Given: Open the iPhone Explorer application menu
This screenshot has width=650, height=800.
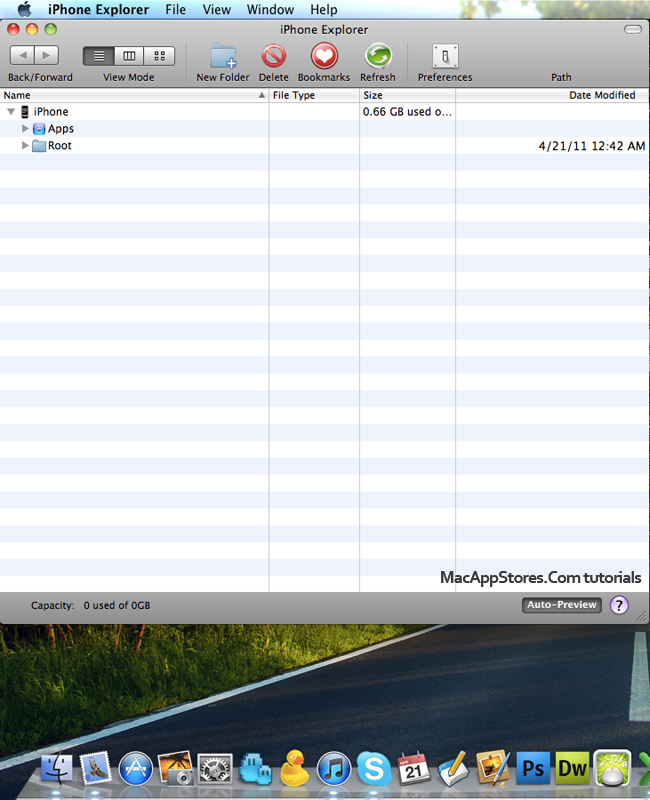Looking at the screenshot, I should tap(98, 9).
